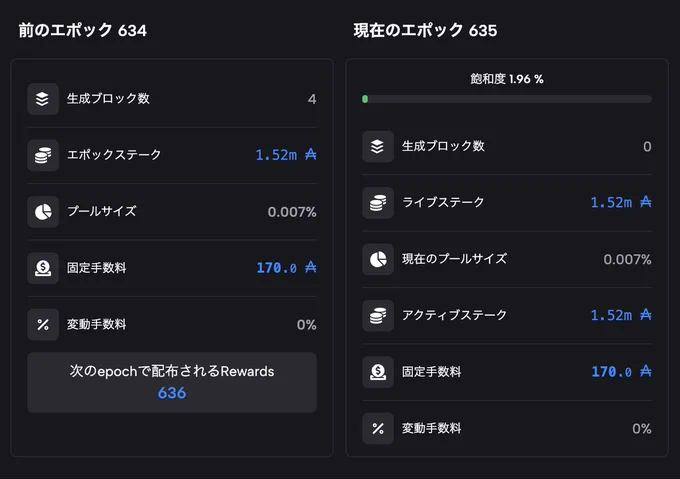Viewport: 680px width, 479px height.
Task: Click the stacked layers icon for previous epoch 生成ブロック数
Action: pyautogui.click(x=42, y=99)
